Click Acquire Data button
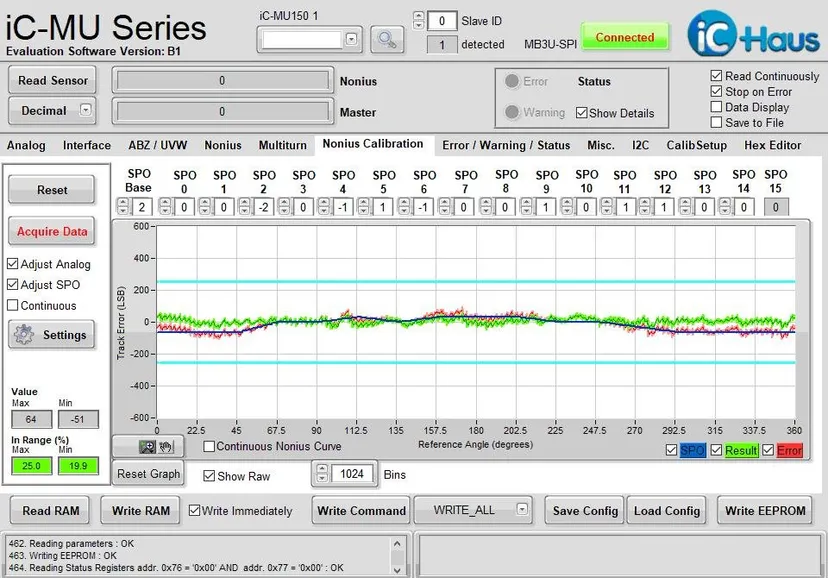The image size is (828, 578). 52,231
